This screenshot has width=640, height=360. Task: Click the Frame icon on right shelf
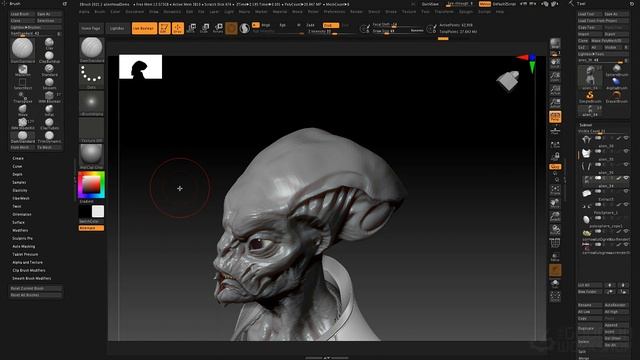coord(555,190)
